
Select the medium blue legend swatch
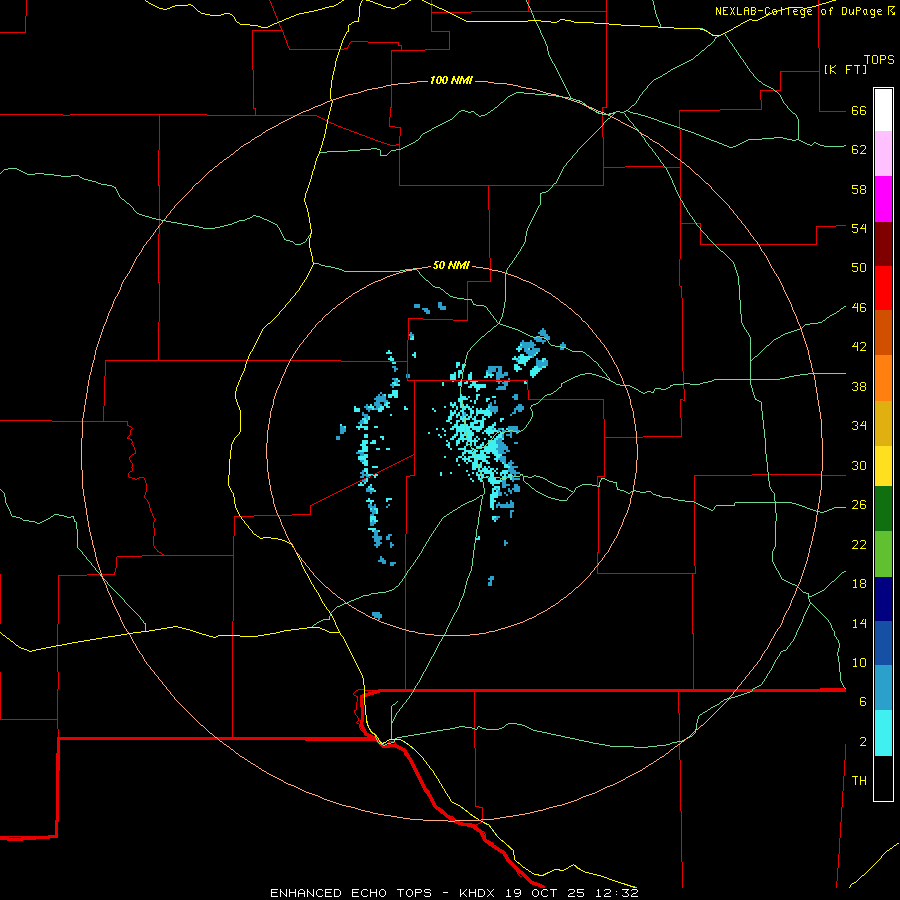point(883,643)
